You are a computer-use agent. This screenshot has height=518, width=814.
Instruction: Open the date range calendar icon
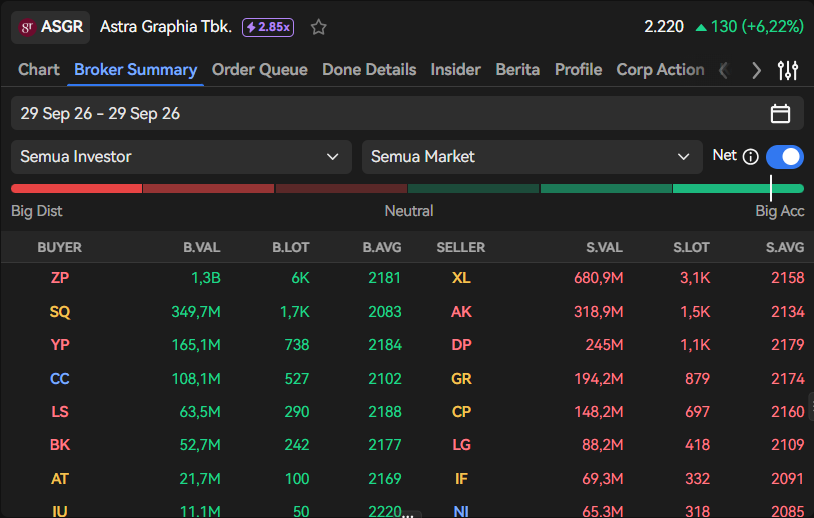780,113
